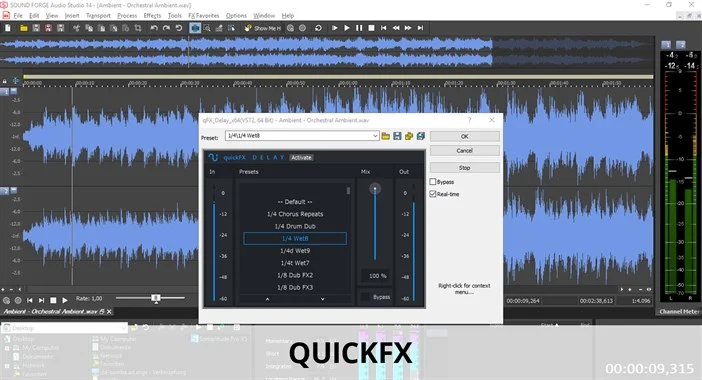
Task: Click the Activate button for quickFX Delay
Action: tap(301, 158)
